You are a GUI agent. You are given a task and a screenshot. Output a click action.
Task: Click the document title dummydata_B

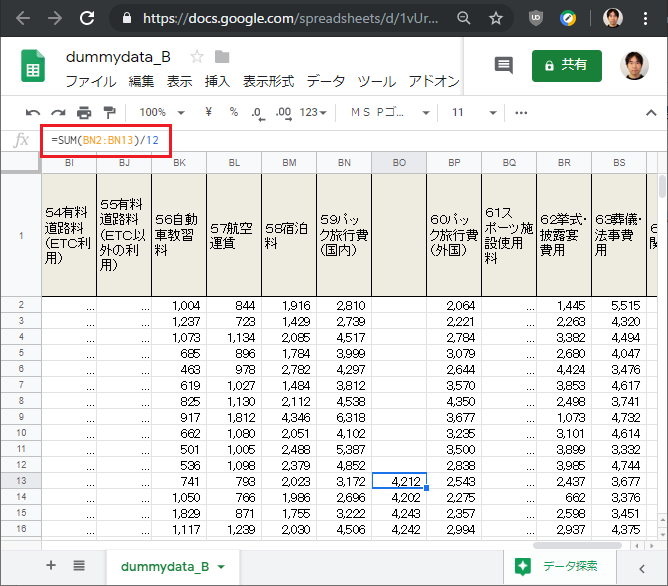tap(118, 57)
